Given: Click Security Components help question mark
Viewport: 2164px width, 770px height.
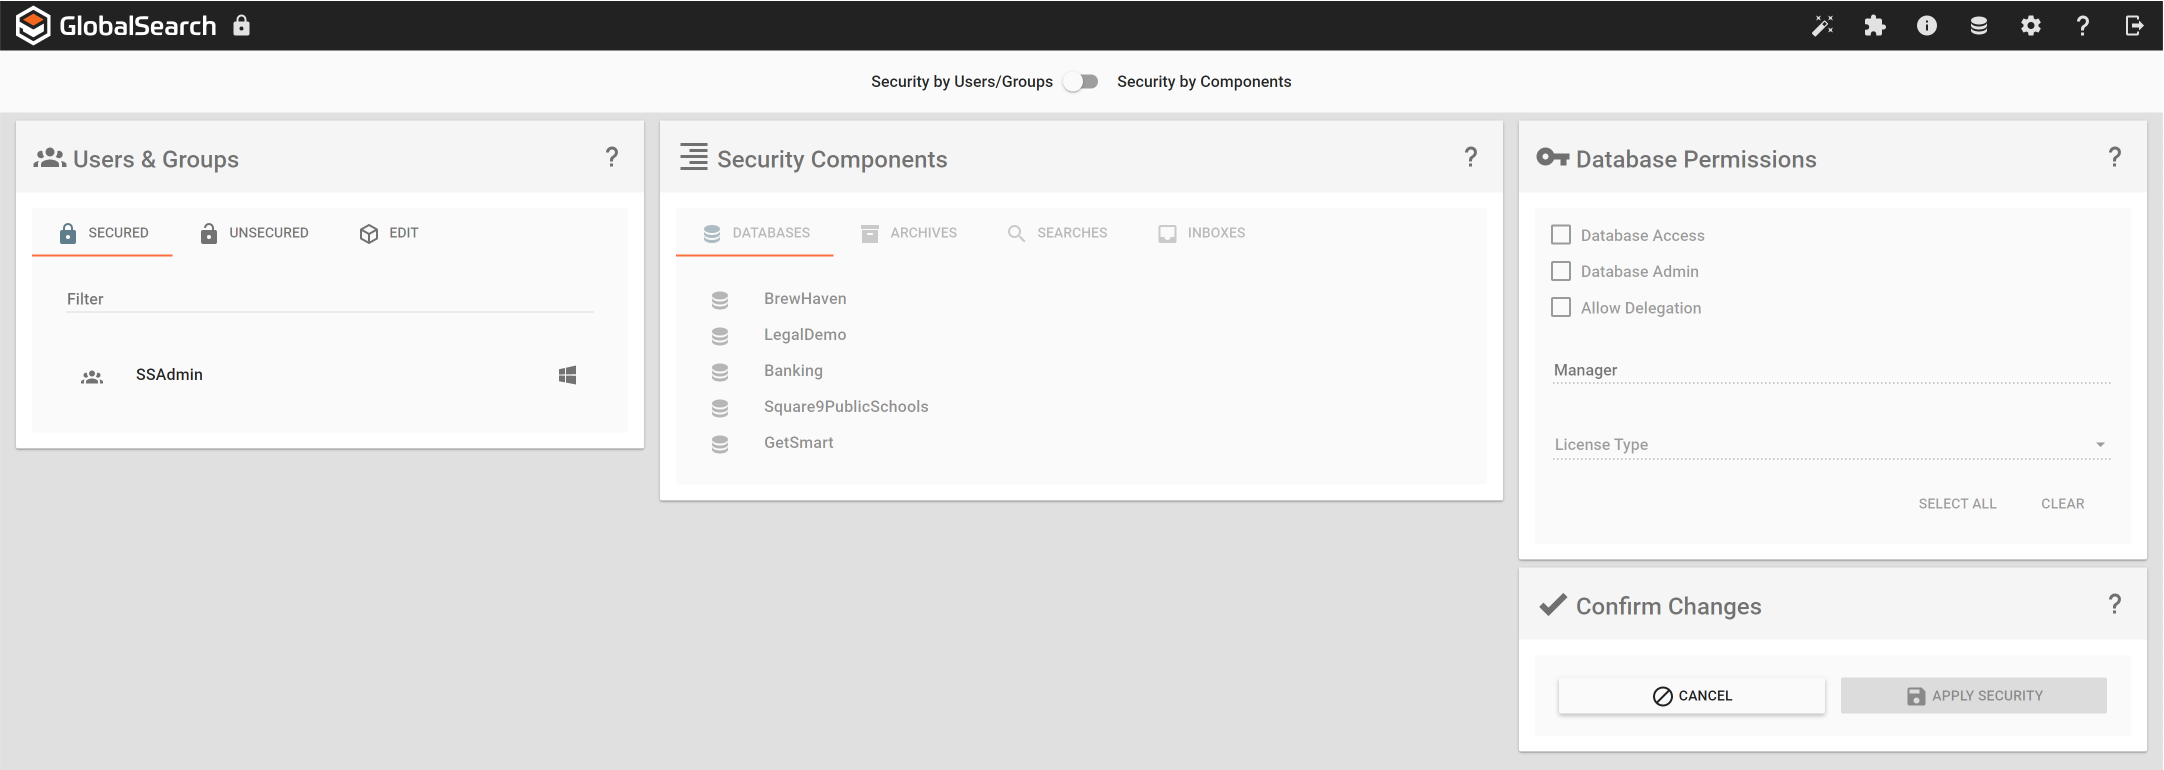Looking at the screenshot, I should (1471, 157).
